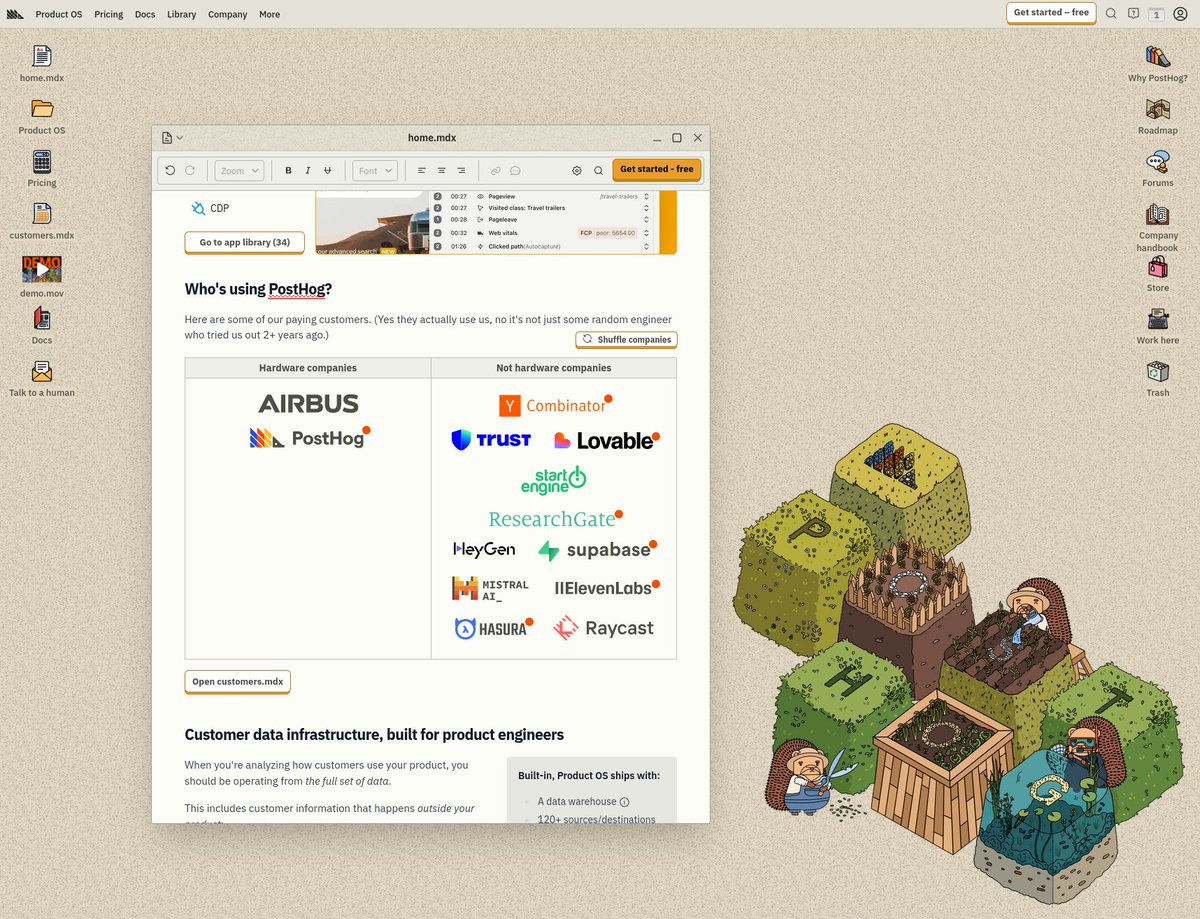Click Go to app library (34) button
1200x919 pixels.
[245, 243]
